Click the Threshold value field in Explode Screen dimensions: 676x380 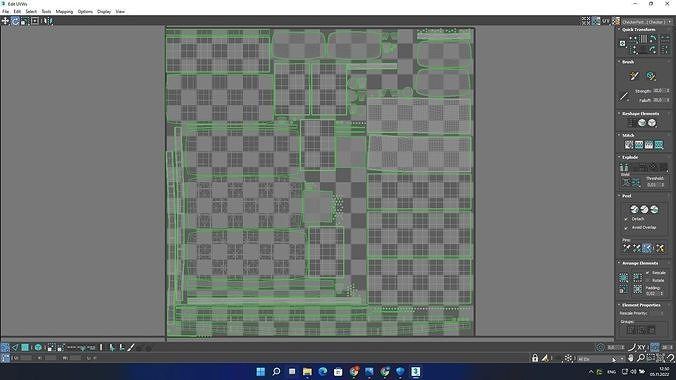click(x=652, y=185)
